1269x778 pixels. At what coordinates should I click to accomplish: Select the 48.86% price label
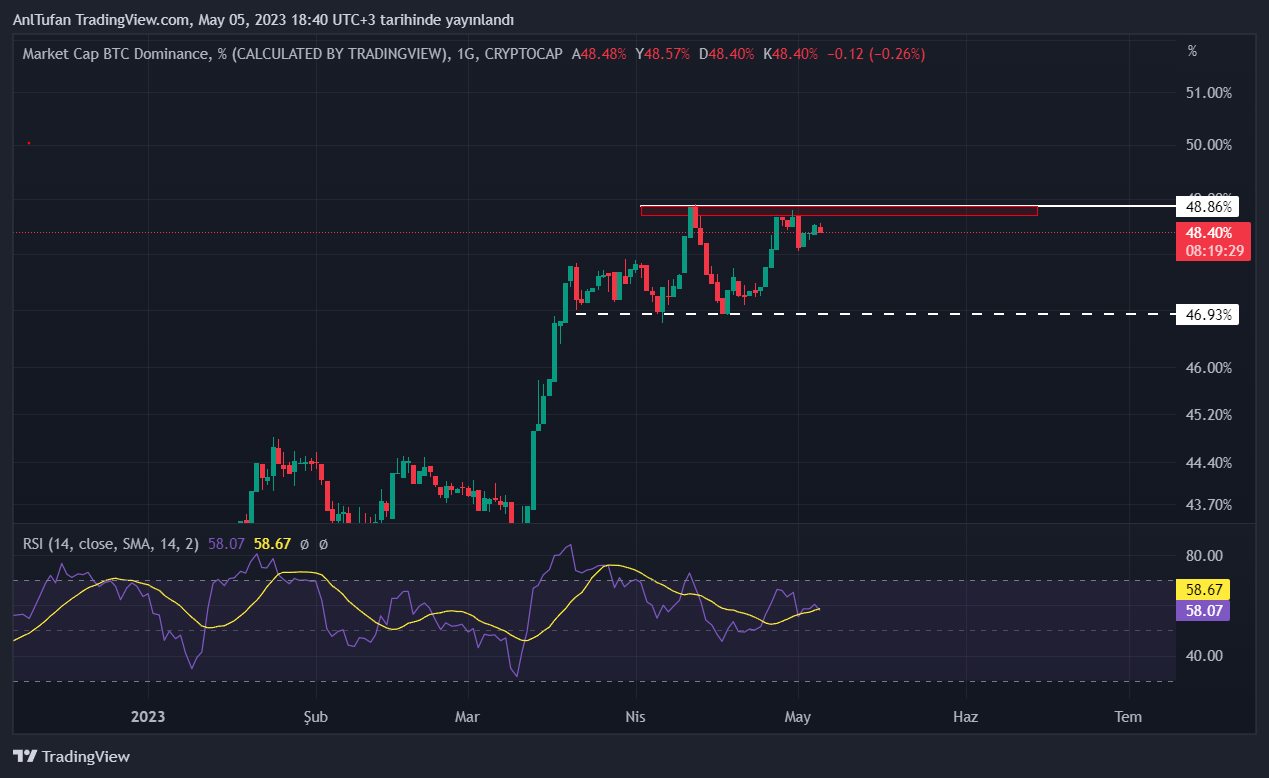click(1208, 207)
